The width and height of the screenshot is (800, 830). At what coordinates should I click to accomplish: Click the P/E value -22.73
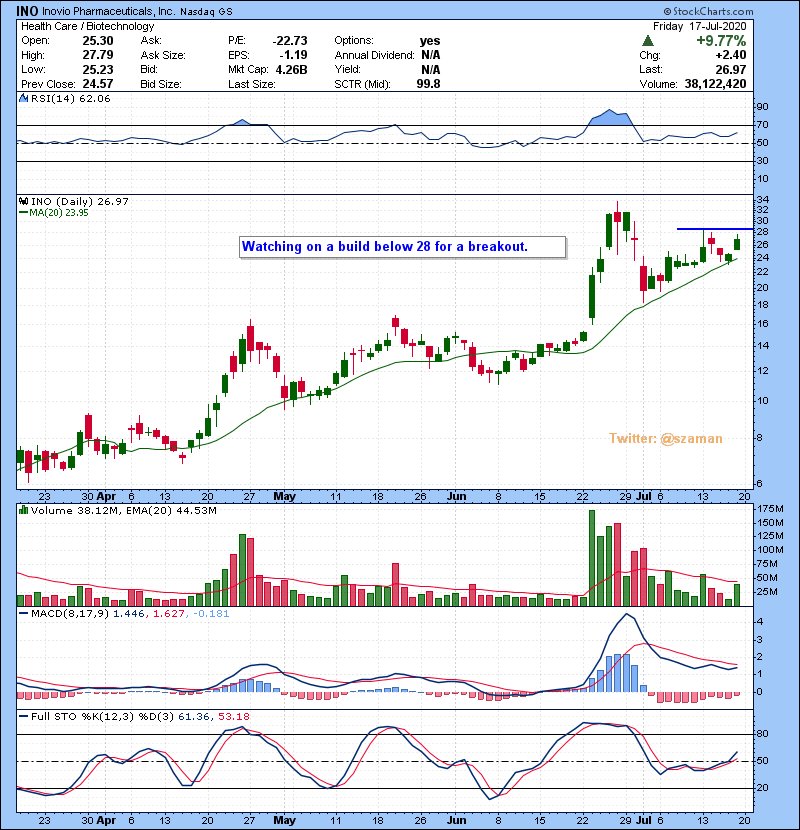[x=290, y=41]
